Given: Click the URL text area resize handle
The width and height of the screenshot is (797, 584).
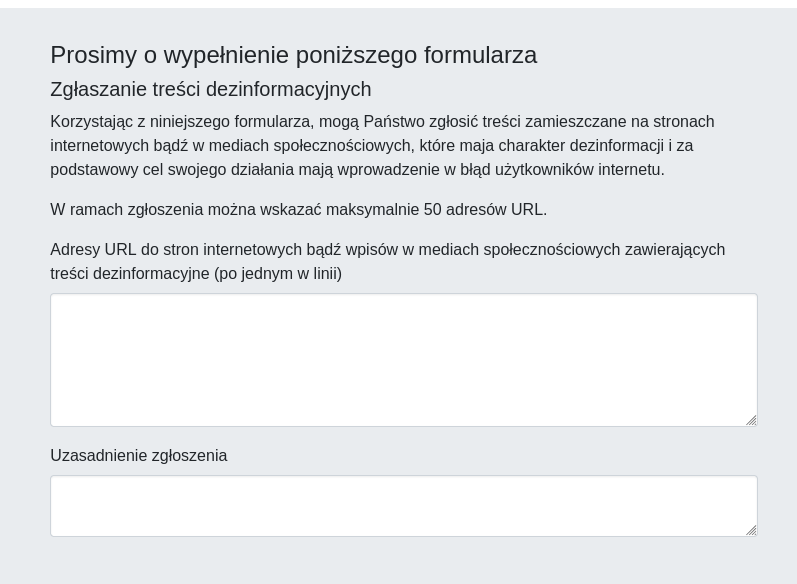Looking at the screenshot, I should (751, 420).
